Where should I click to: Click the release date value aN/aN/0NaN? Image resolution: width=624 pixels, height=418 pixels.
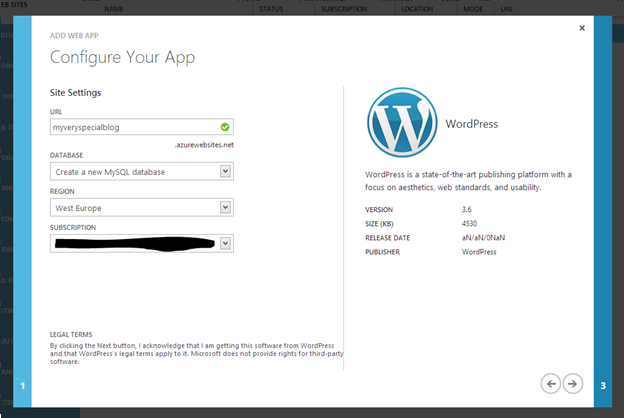(483, 238)
